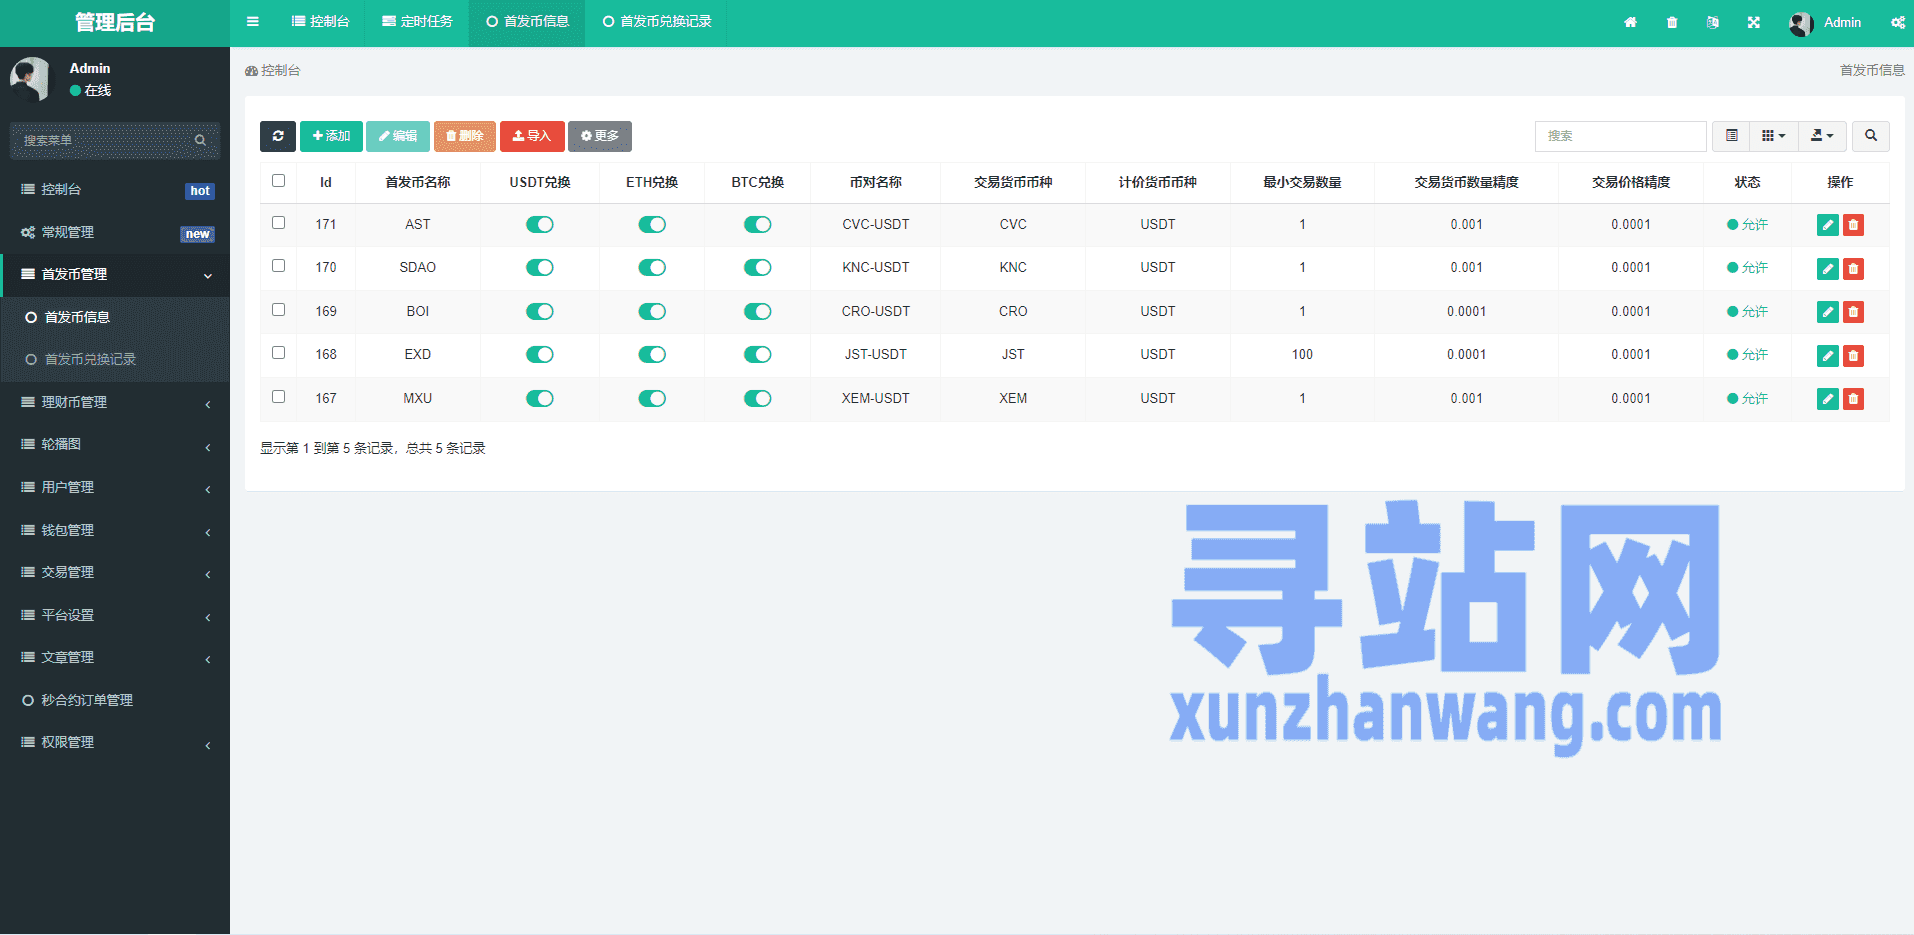Open 秒合约订单管理 in sidebar
Screen dimensions: 1914x935
(x=87, y=700)
